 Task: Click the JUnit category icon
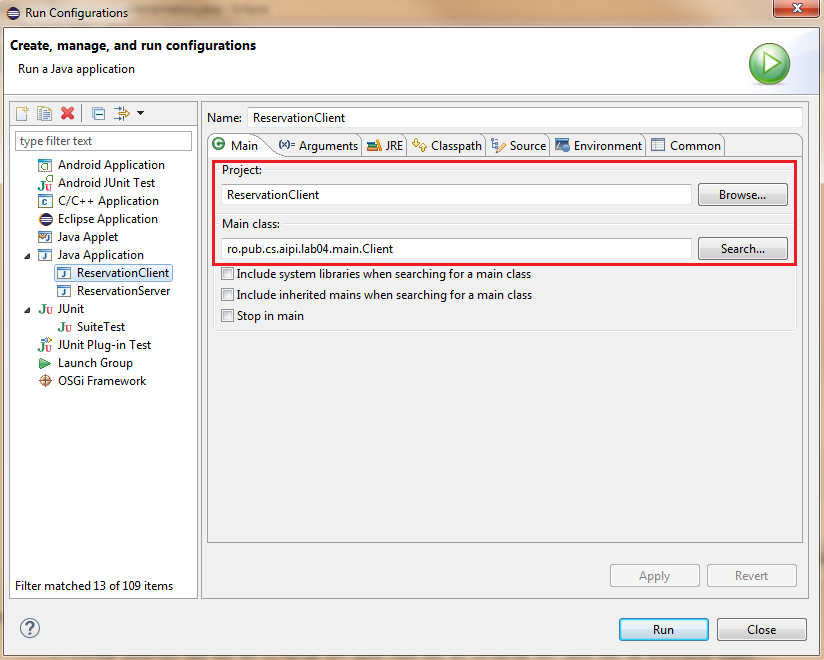point(45,309)
